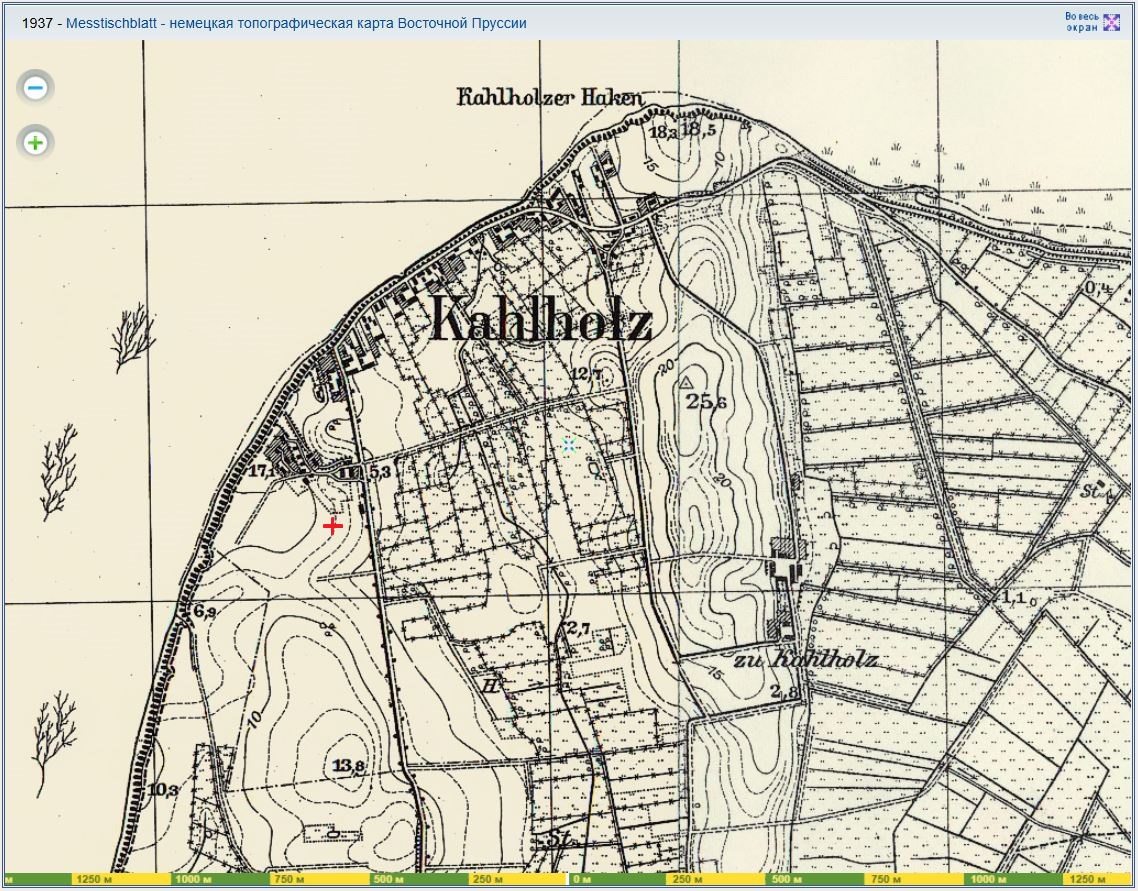Zoom in the map with plus button
1138x891 pixels.
(36, 143)
